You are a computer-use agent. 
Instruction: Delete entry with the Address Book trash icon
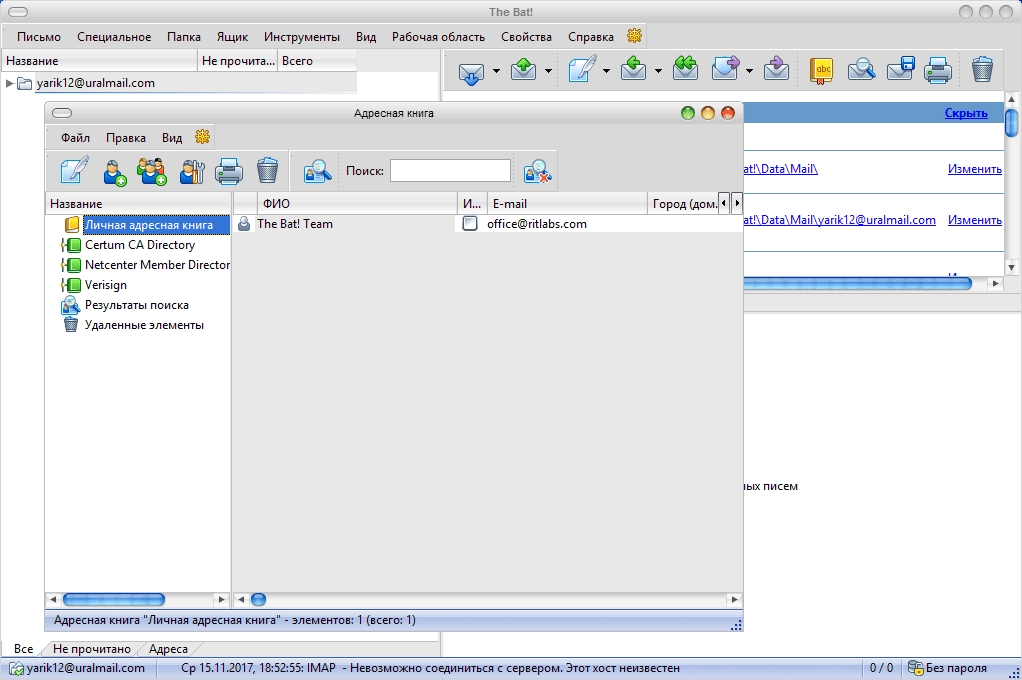click(x=267, y=171)
